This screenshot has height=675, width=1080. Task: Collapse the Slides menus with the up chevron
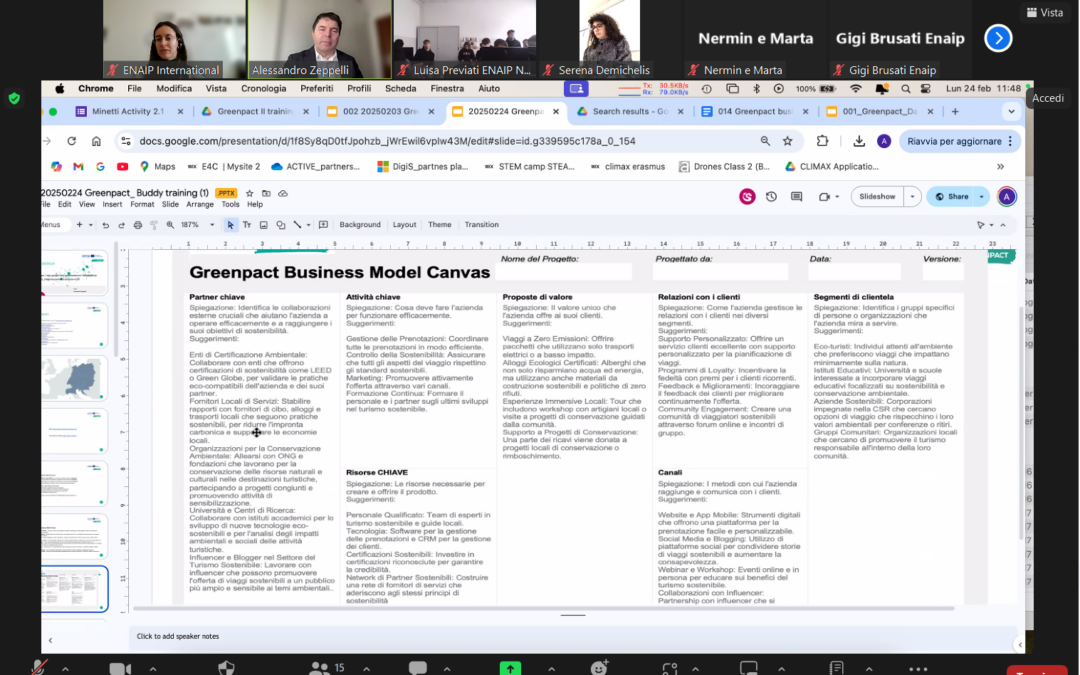(x=1003, y=225)
